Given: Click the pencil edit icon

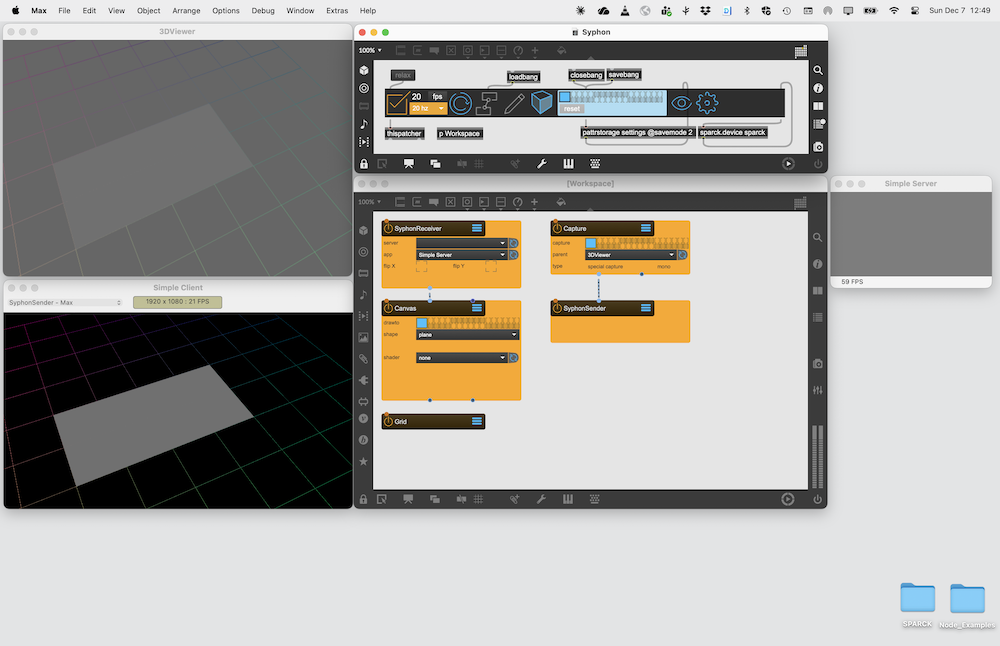Looking at the screenshot, I should [515, 103].
